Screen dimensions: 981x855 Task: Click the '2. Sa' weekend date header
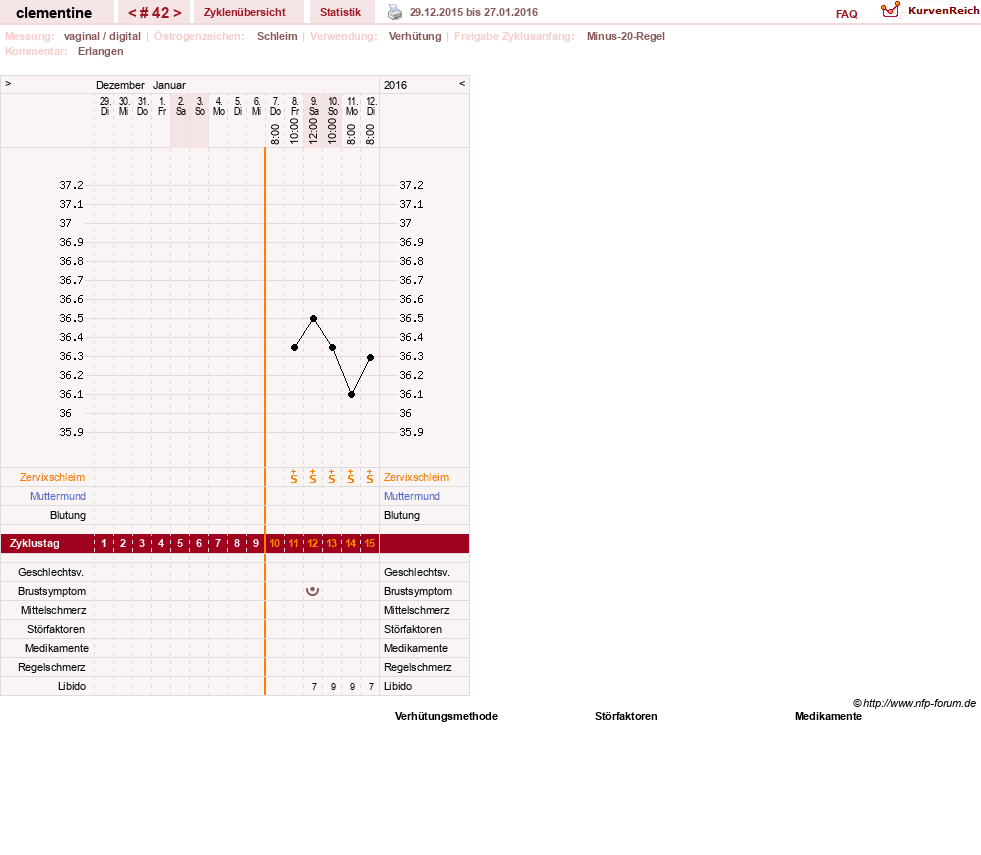[180, 106]
